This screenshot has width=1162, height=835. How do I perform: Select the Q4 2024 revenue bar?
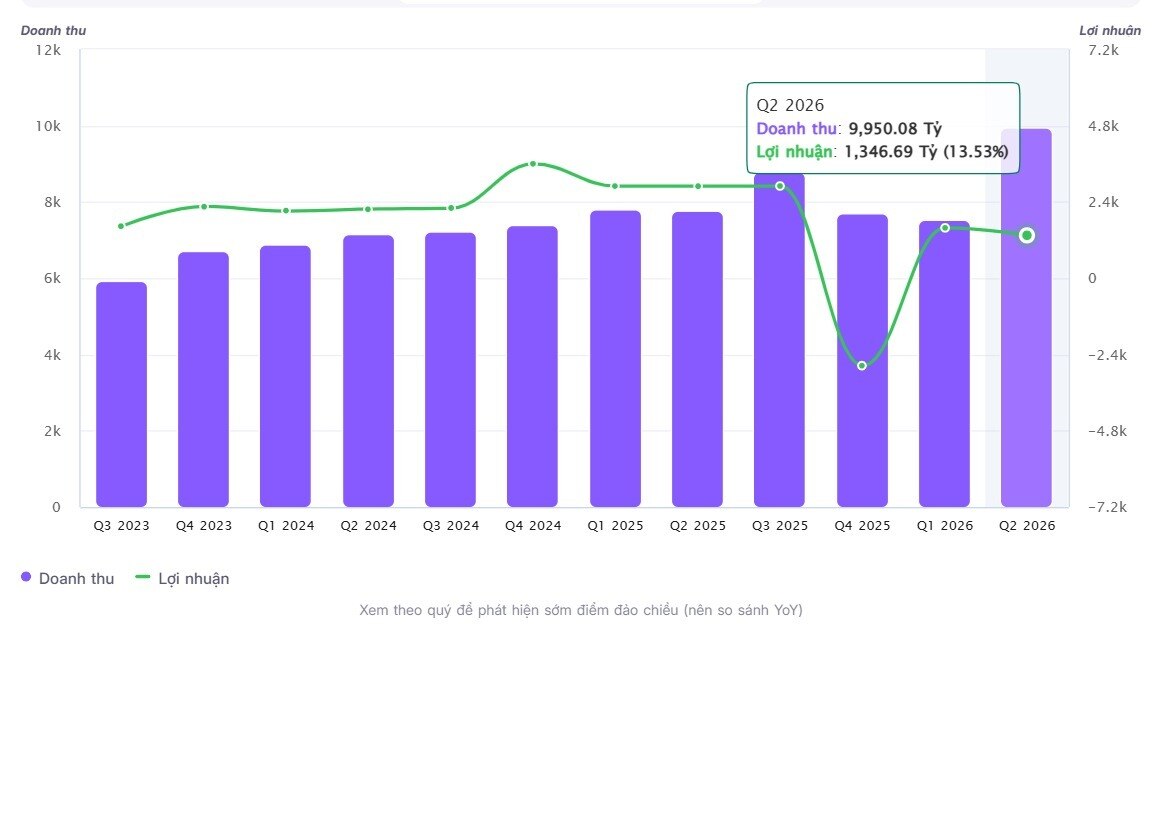pyautogui.click(x=532, y=367)
